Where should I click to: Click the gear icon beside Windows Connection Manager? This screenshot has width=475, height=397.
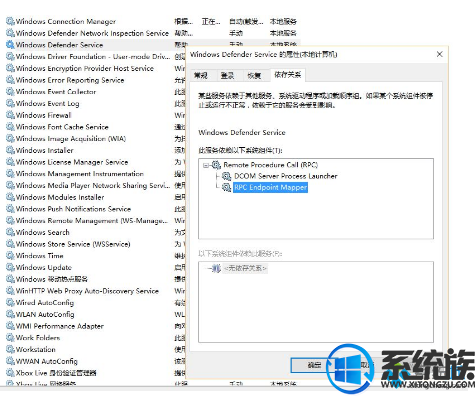[x=10, y=21]
